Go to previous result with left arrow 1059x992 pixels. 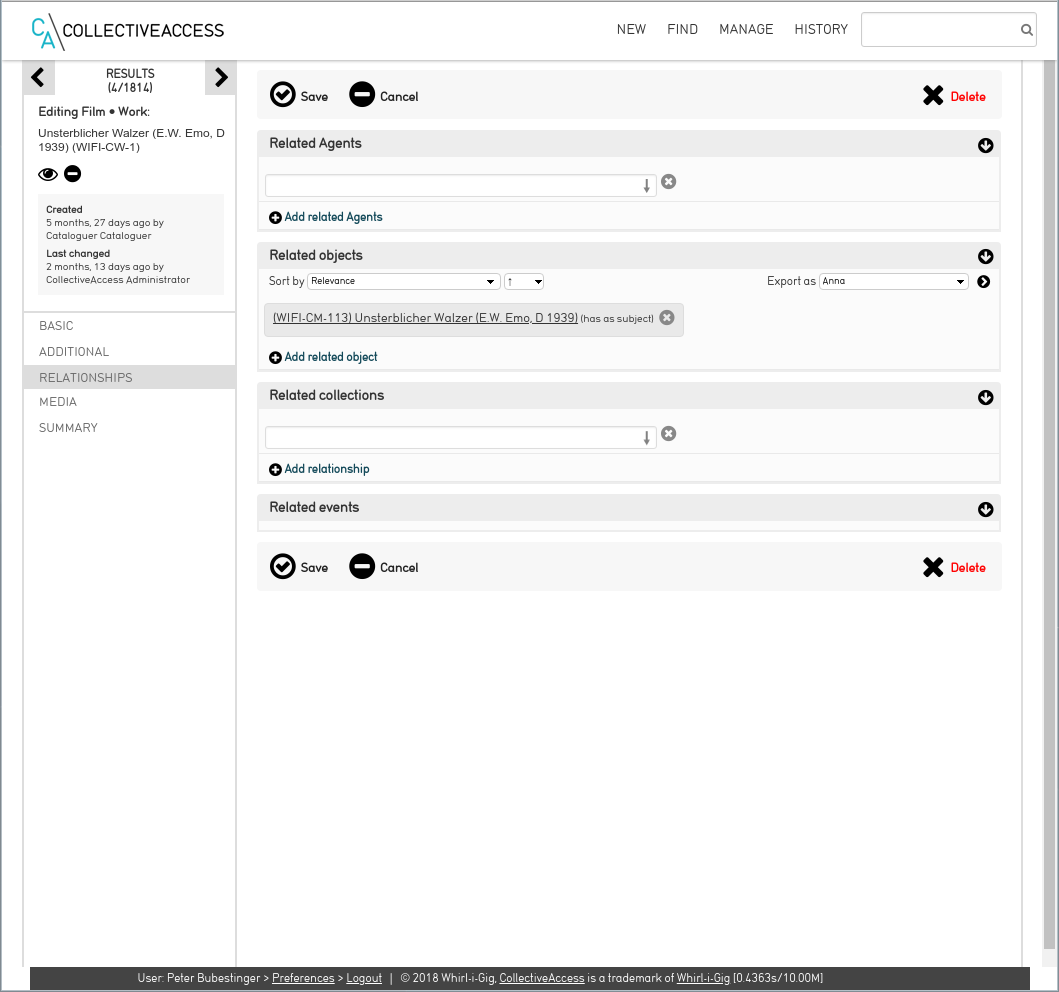coord(38,77)
